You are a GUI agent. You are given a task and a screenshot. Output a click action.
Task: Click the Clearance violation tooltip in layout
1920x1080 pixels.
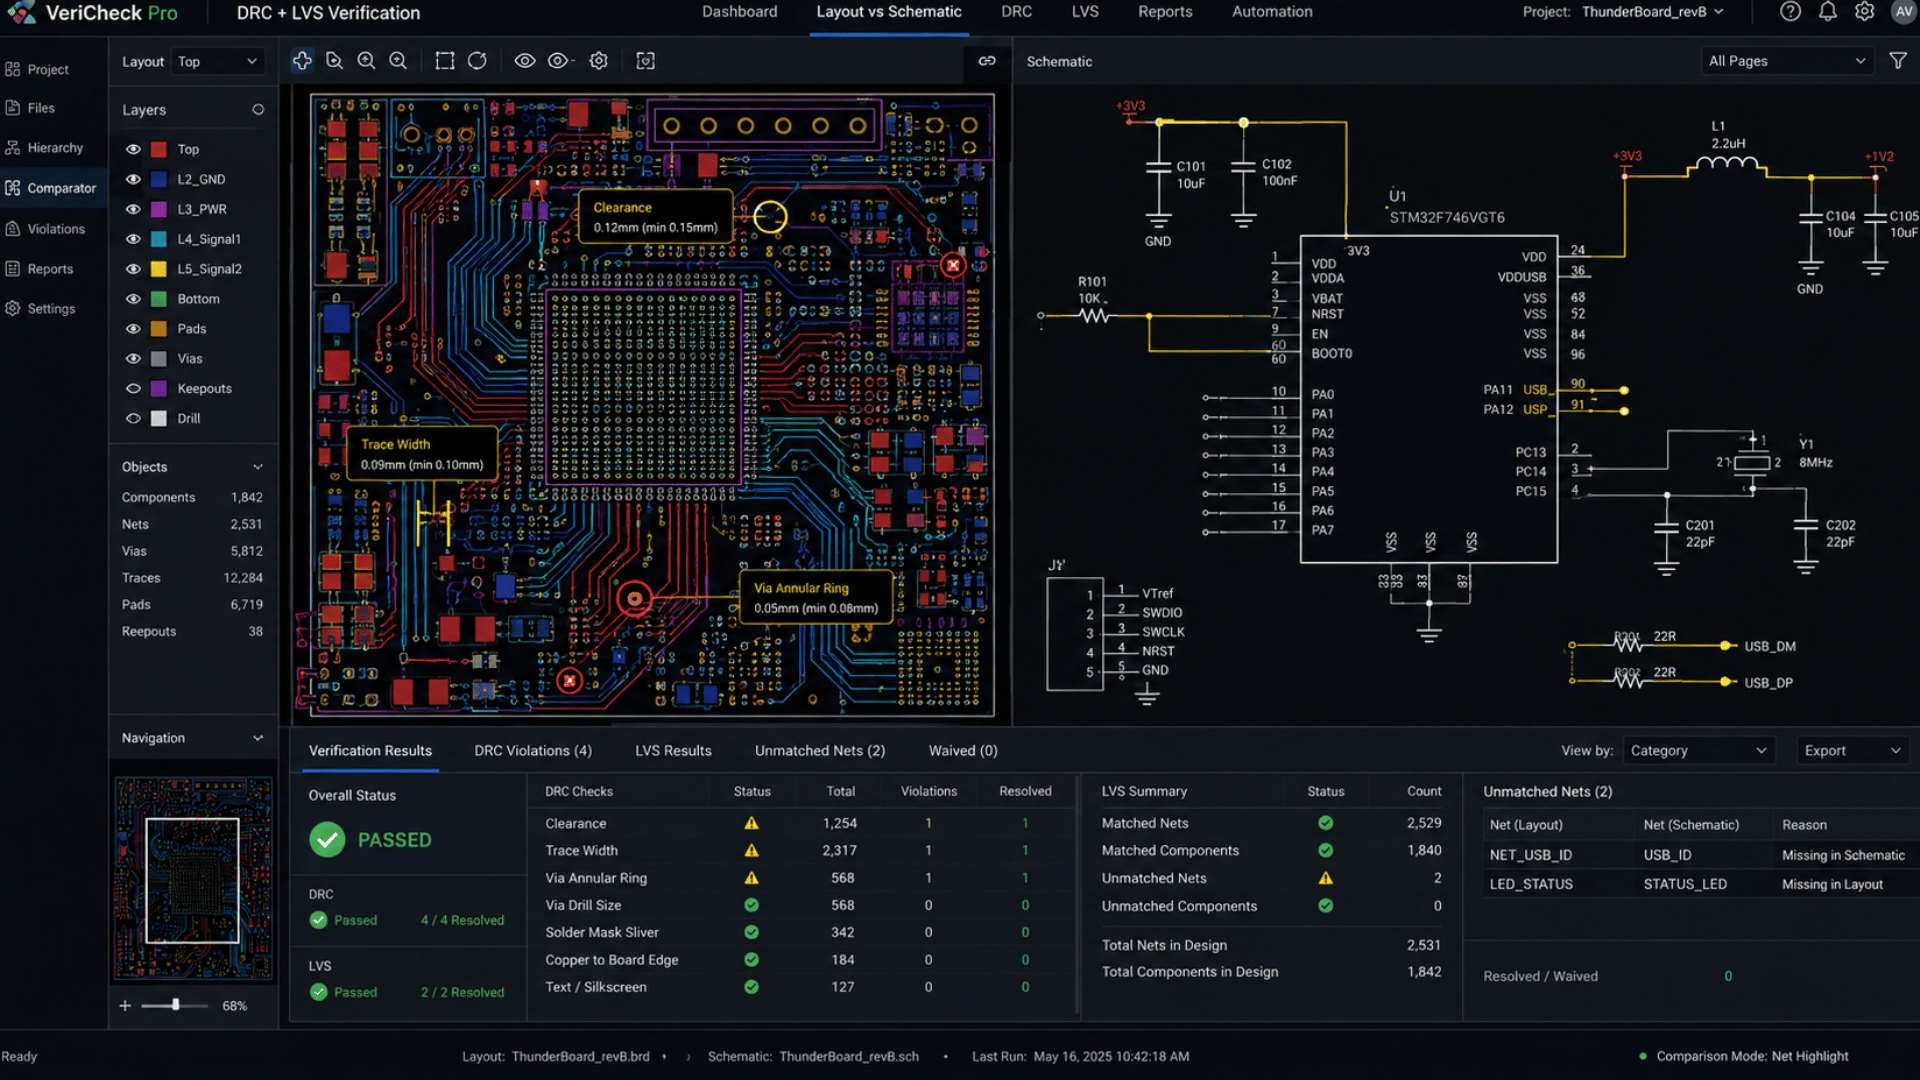click(x=655, y=217)
